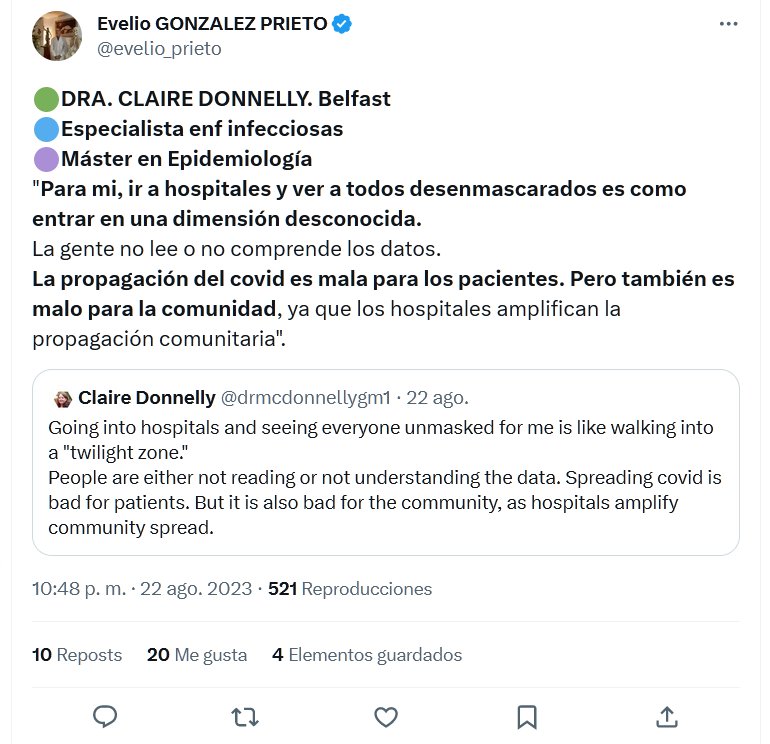View the 20 Me gusta list
Image resolution: width=770 pixels, height=744 pixels.
pos(197,655)
